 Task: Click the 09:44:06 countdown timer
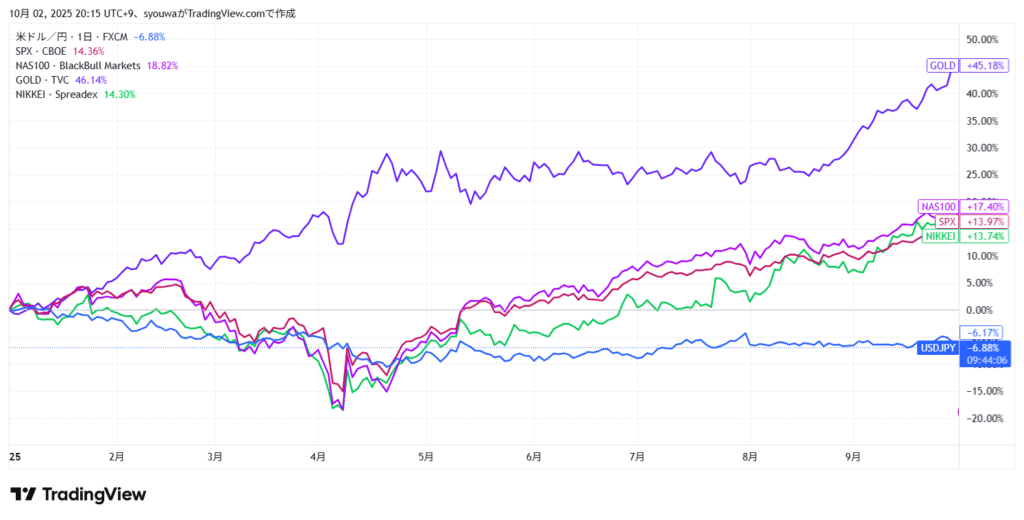click(985, 360)
